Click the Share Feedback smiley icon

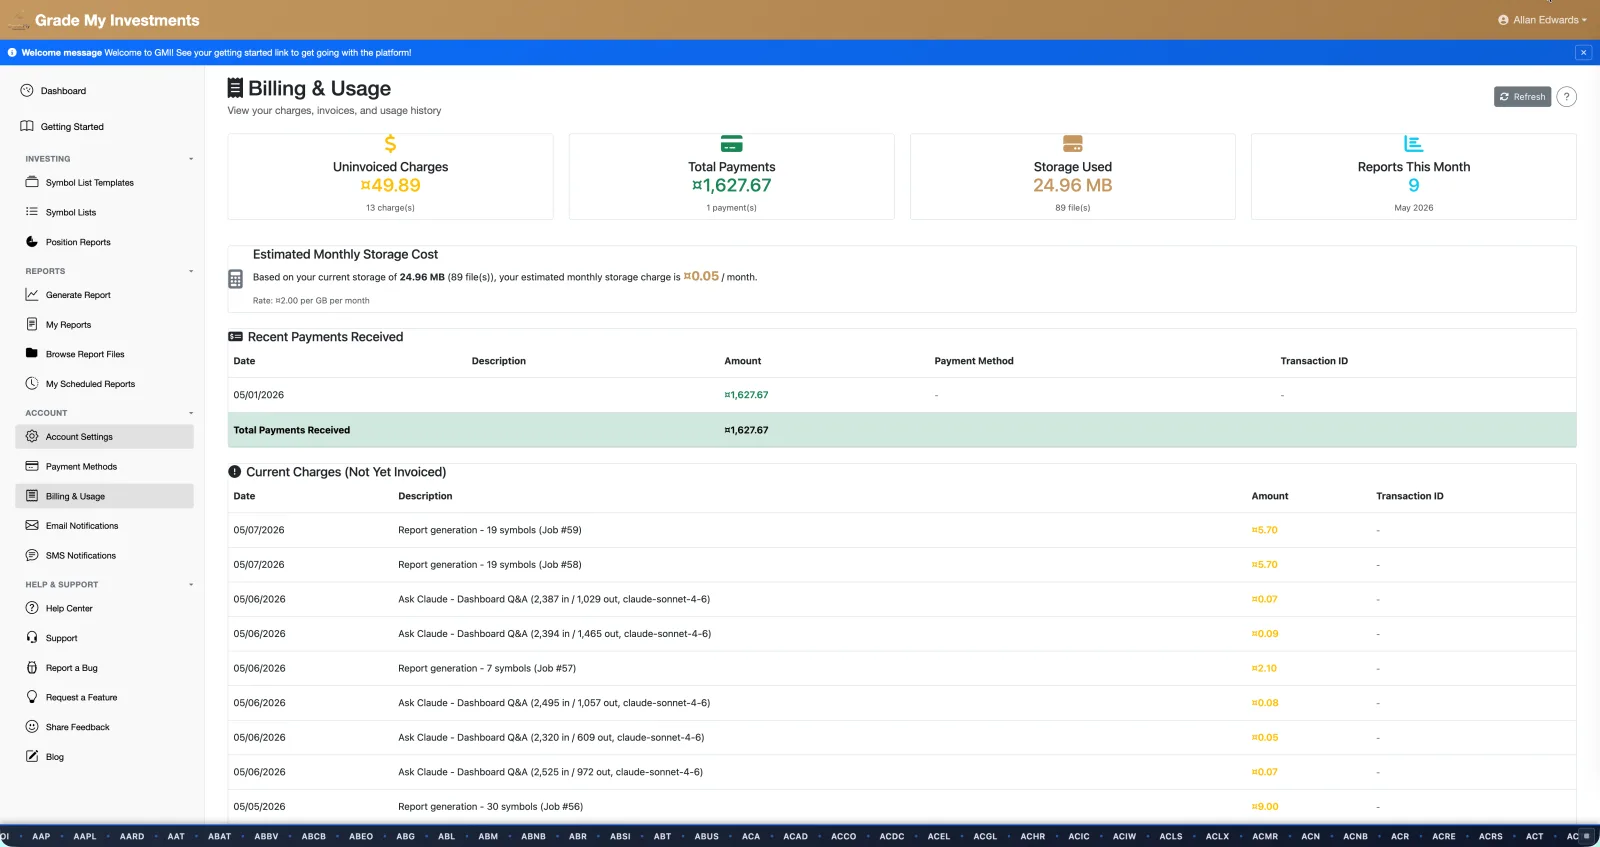pos(32,727)
